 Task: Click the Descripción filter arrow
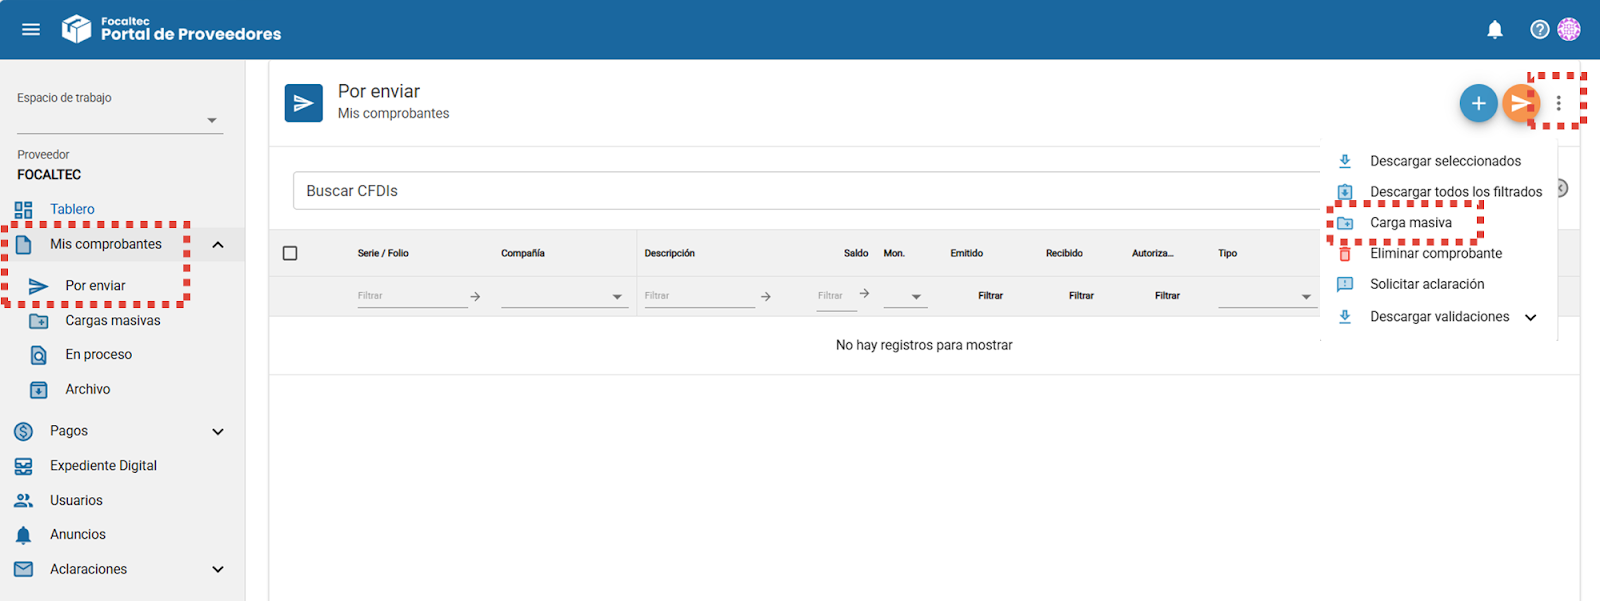point(765,296)
